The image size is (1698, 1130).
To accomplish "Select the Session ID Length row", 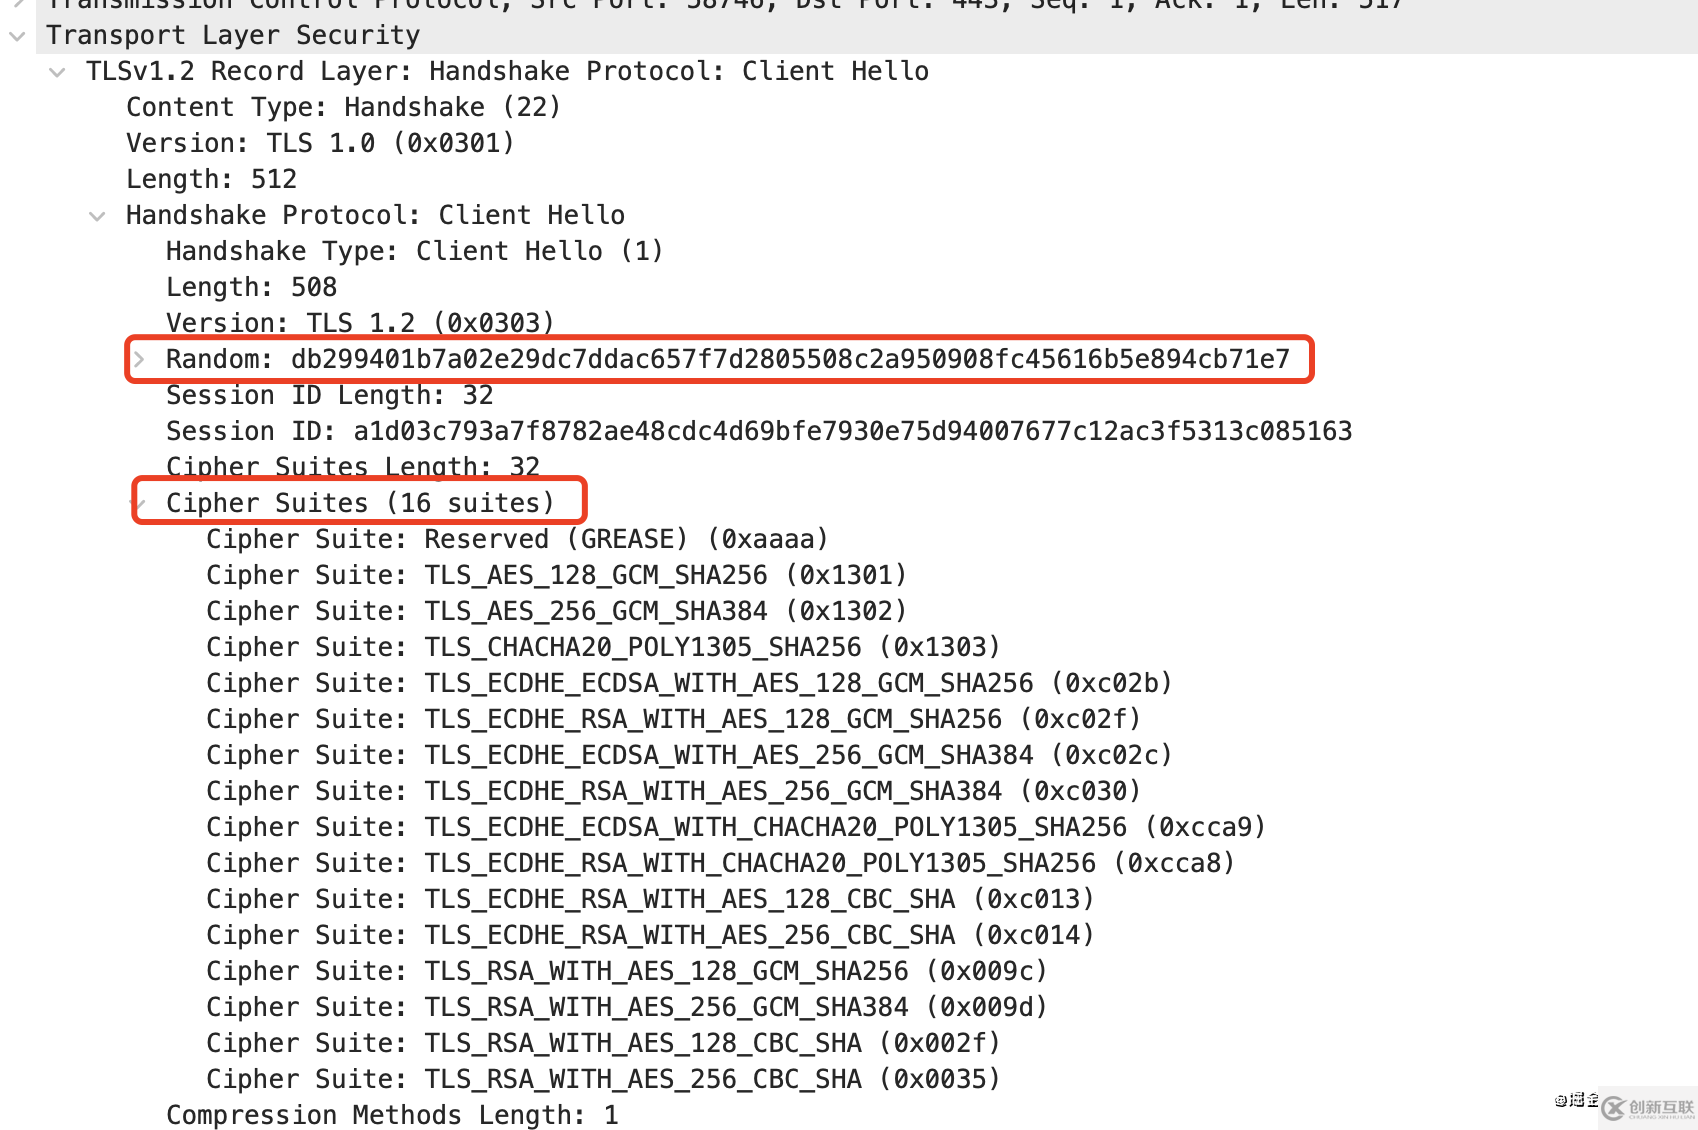I will (329, 395).
